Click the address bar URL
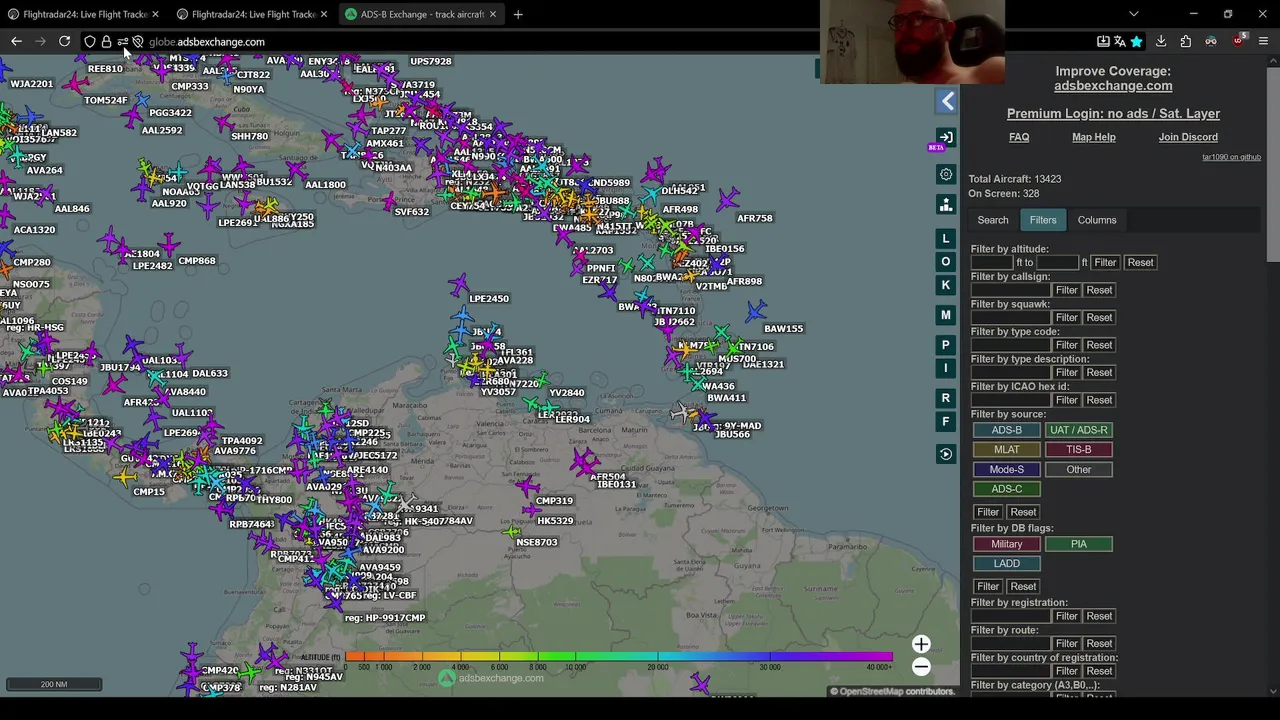The image size is (1280, 720). coord(207,42)
